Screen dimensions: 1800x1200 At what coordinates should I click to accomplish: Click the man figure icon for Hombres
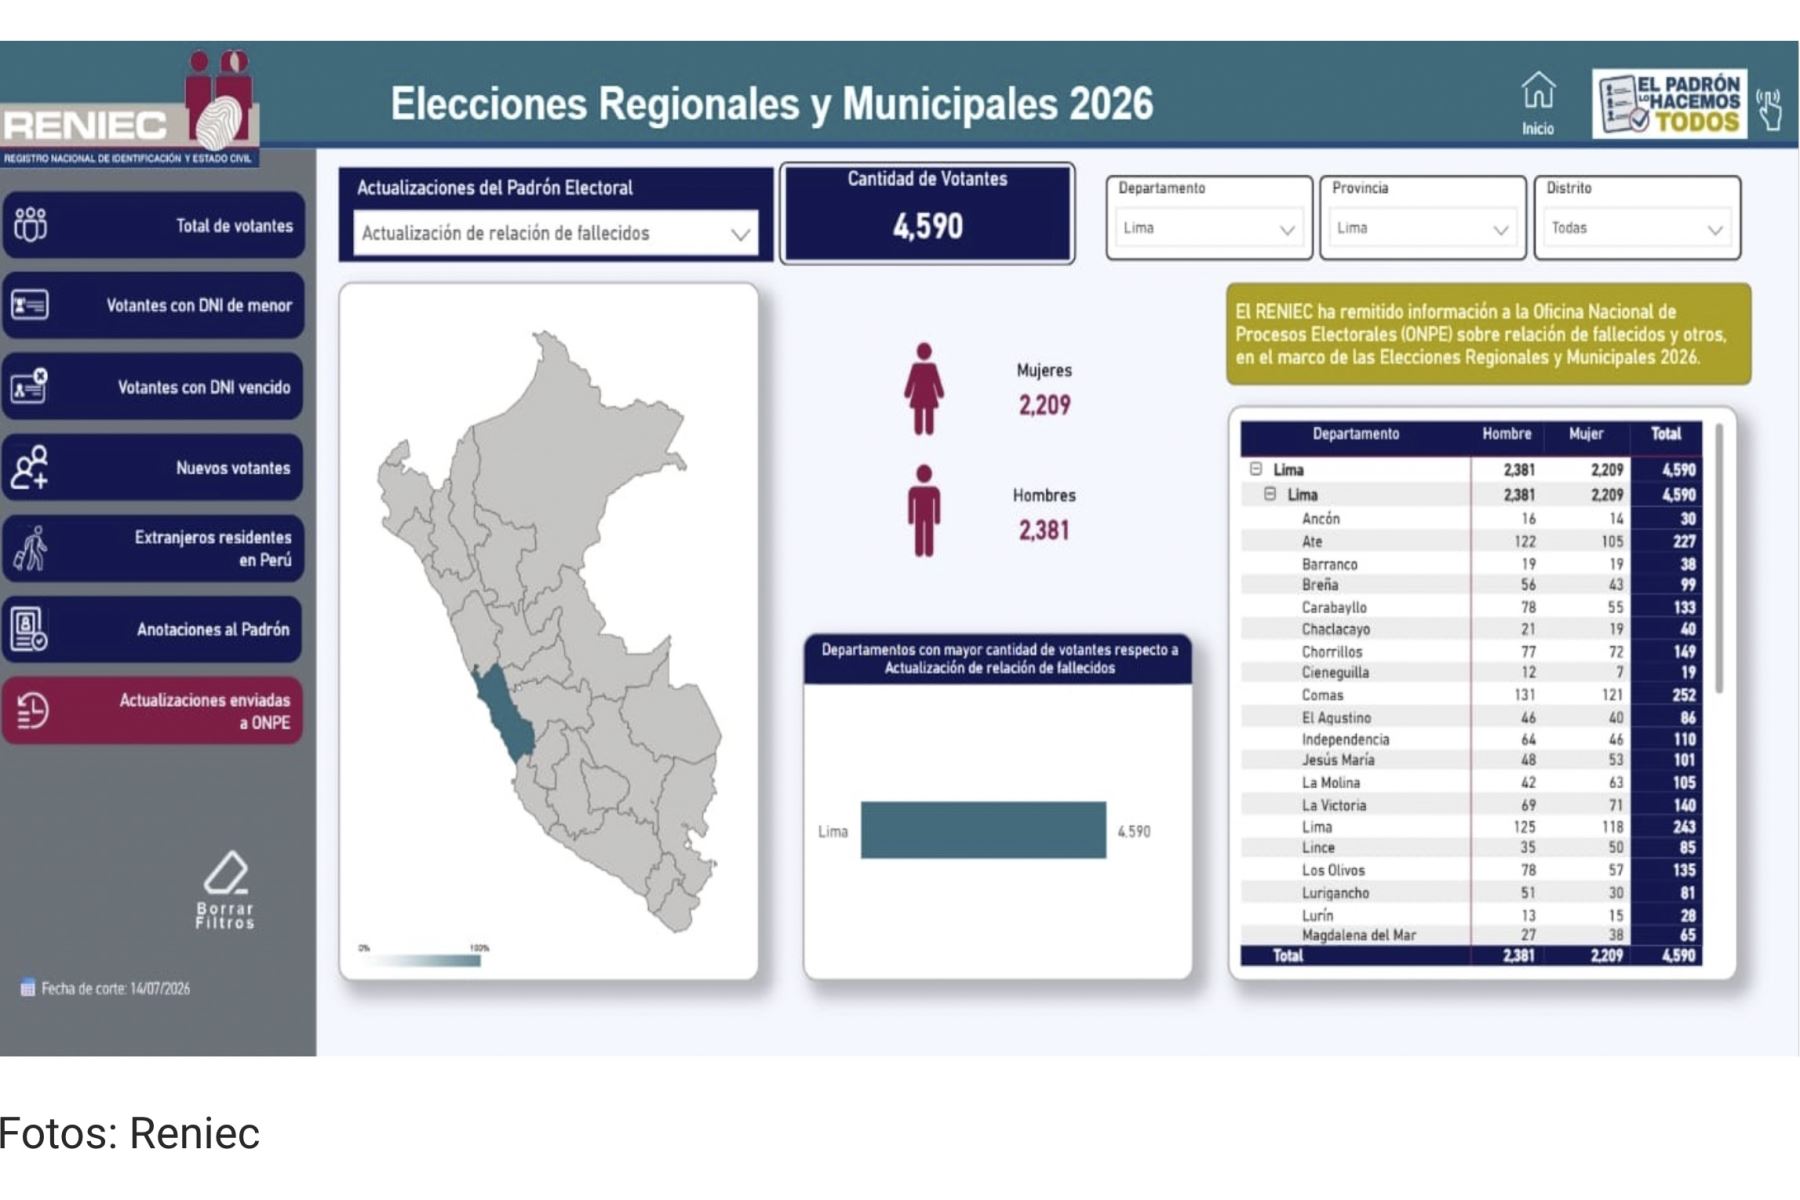924,510
